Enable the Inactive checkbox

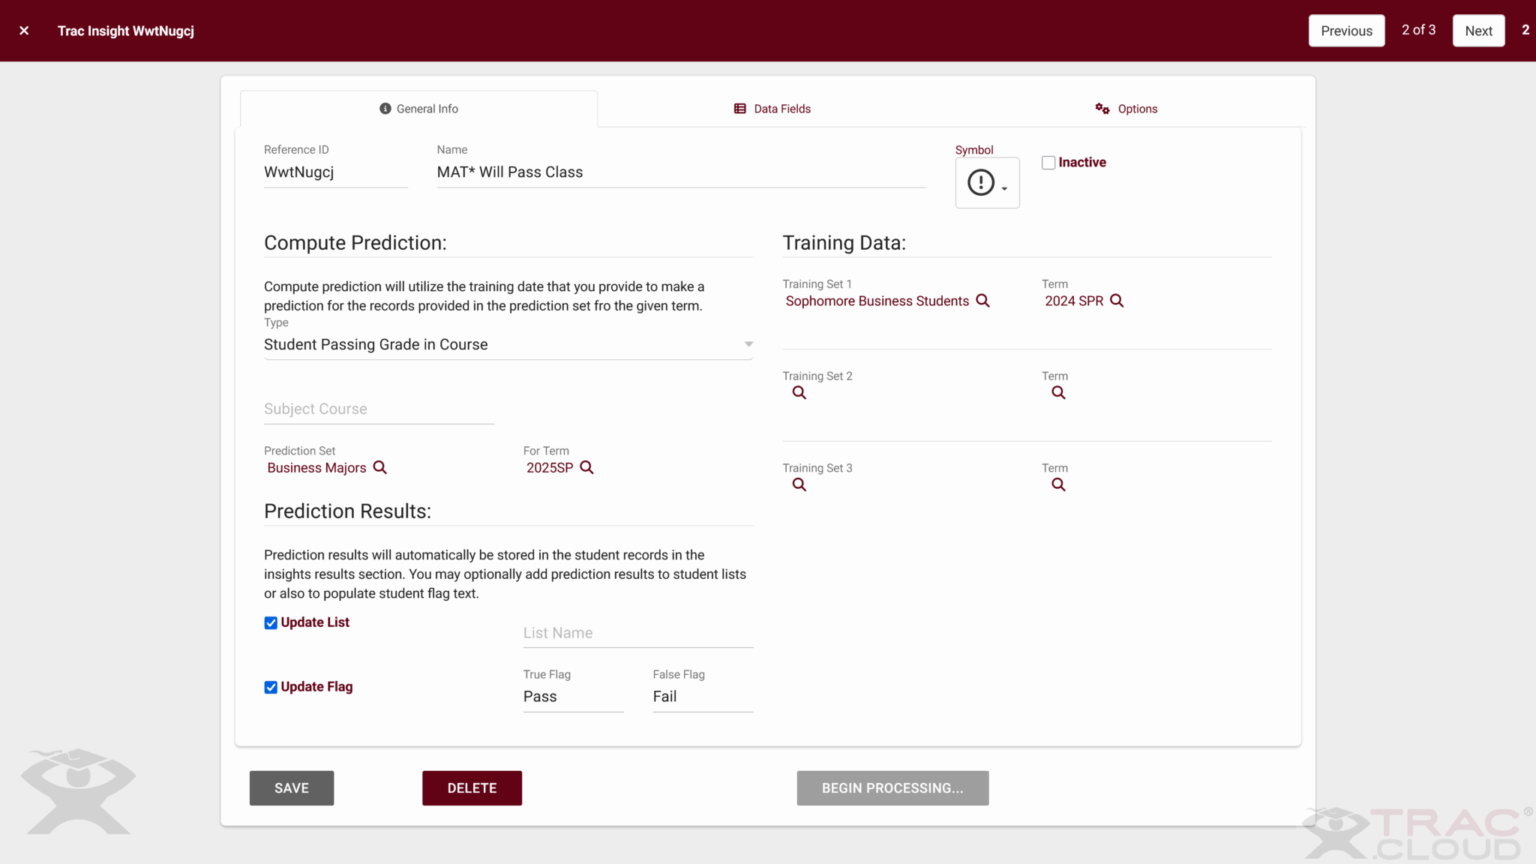[1048, 163]
